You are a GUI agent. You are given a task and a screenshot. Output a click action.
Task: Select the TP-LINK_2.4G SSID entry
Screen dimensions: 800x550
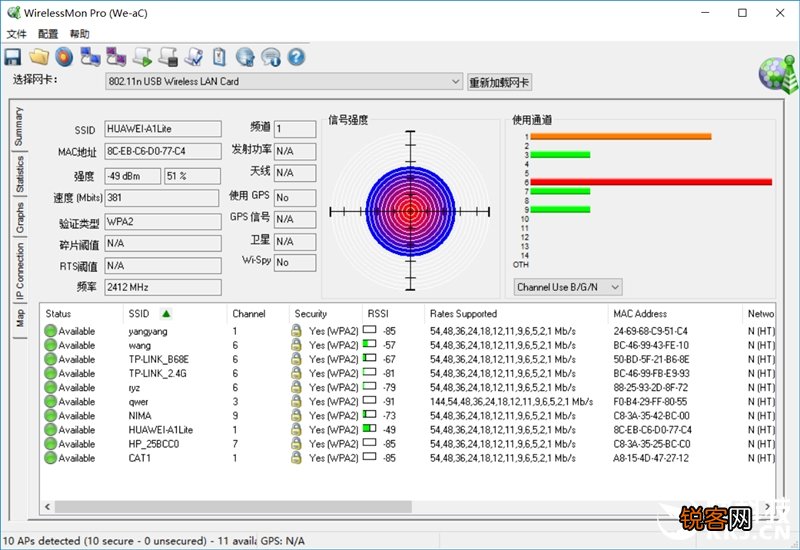tap(158, 373)
